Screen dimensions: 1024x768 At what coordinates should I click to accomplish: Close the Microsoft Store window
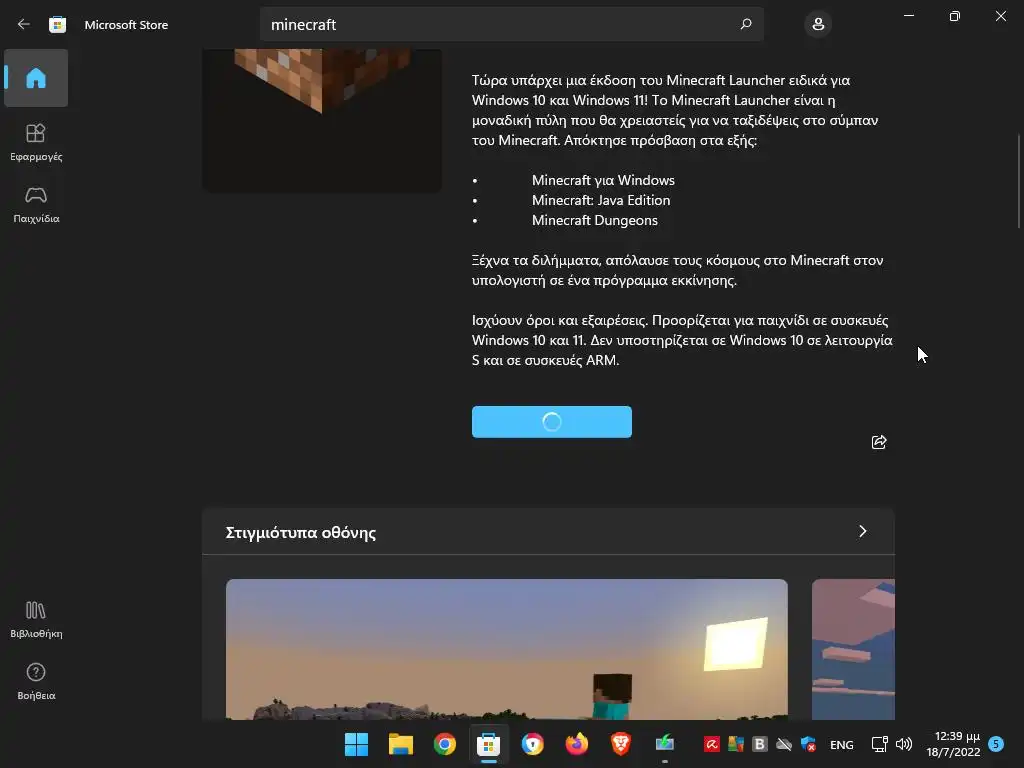pos(1000,16)
